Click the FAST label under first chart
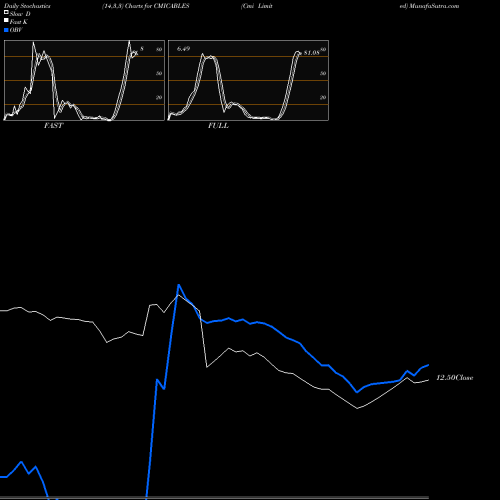 point(54,126)
